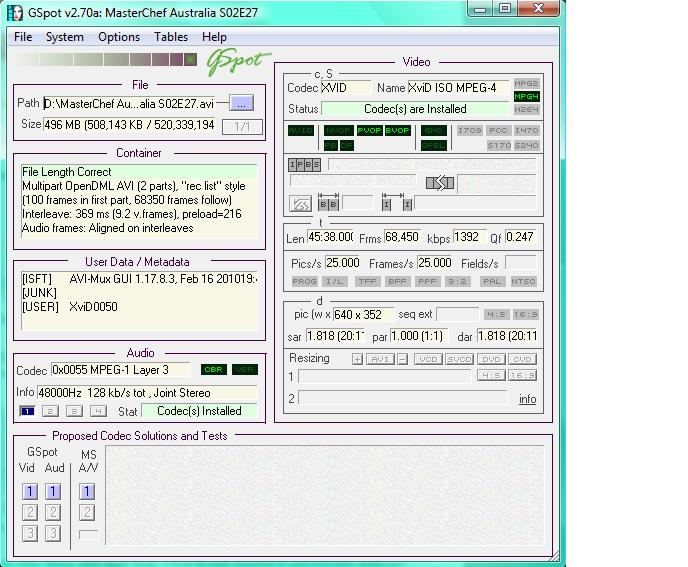The width and height of the screenshot is (688, 567).
Task: Click the MPG2 codec indicator
Action: (x=526, y=83)
